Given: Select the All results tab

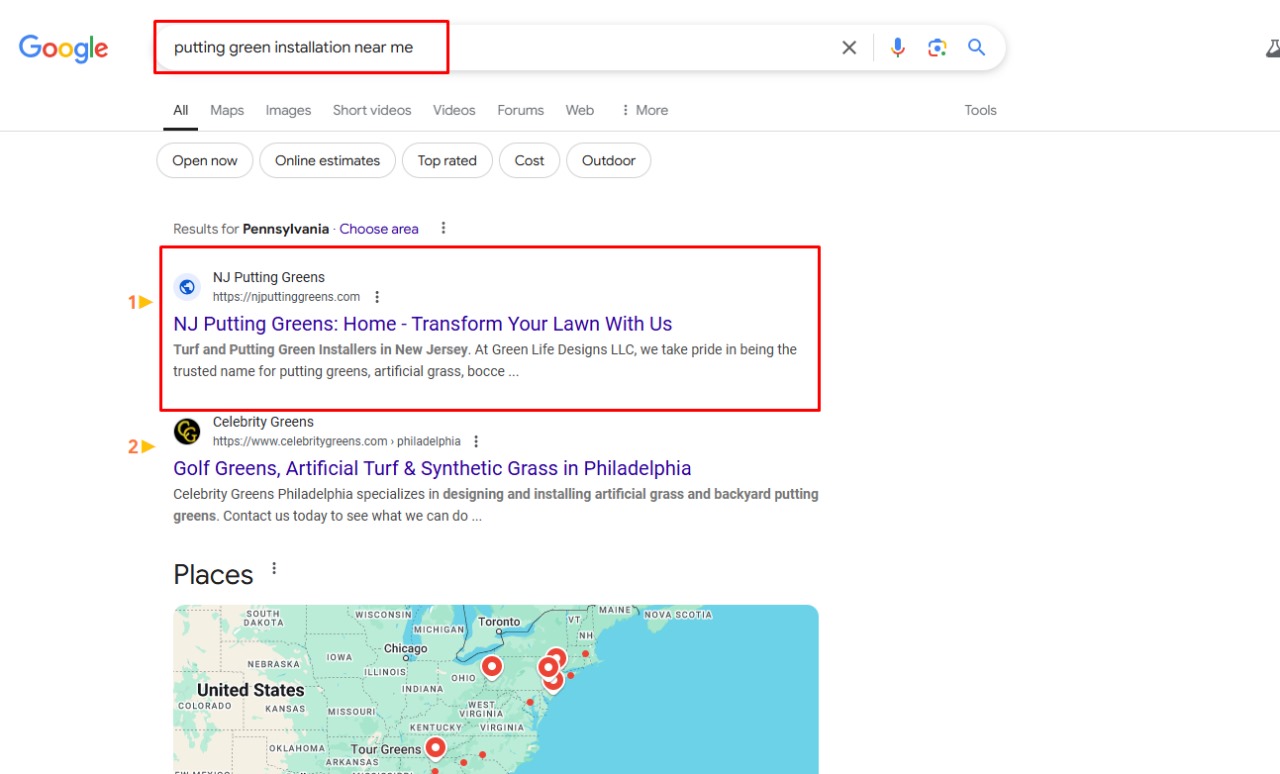Looking at the screenshot, I should (180, 110).
